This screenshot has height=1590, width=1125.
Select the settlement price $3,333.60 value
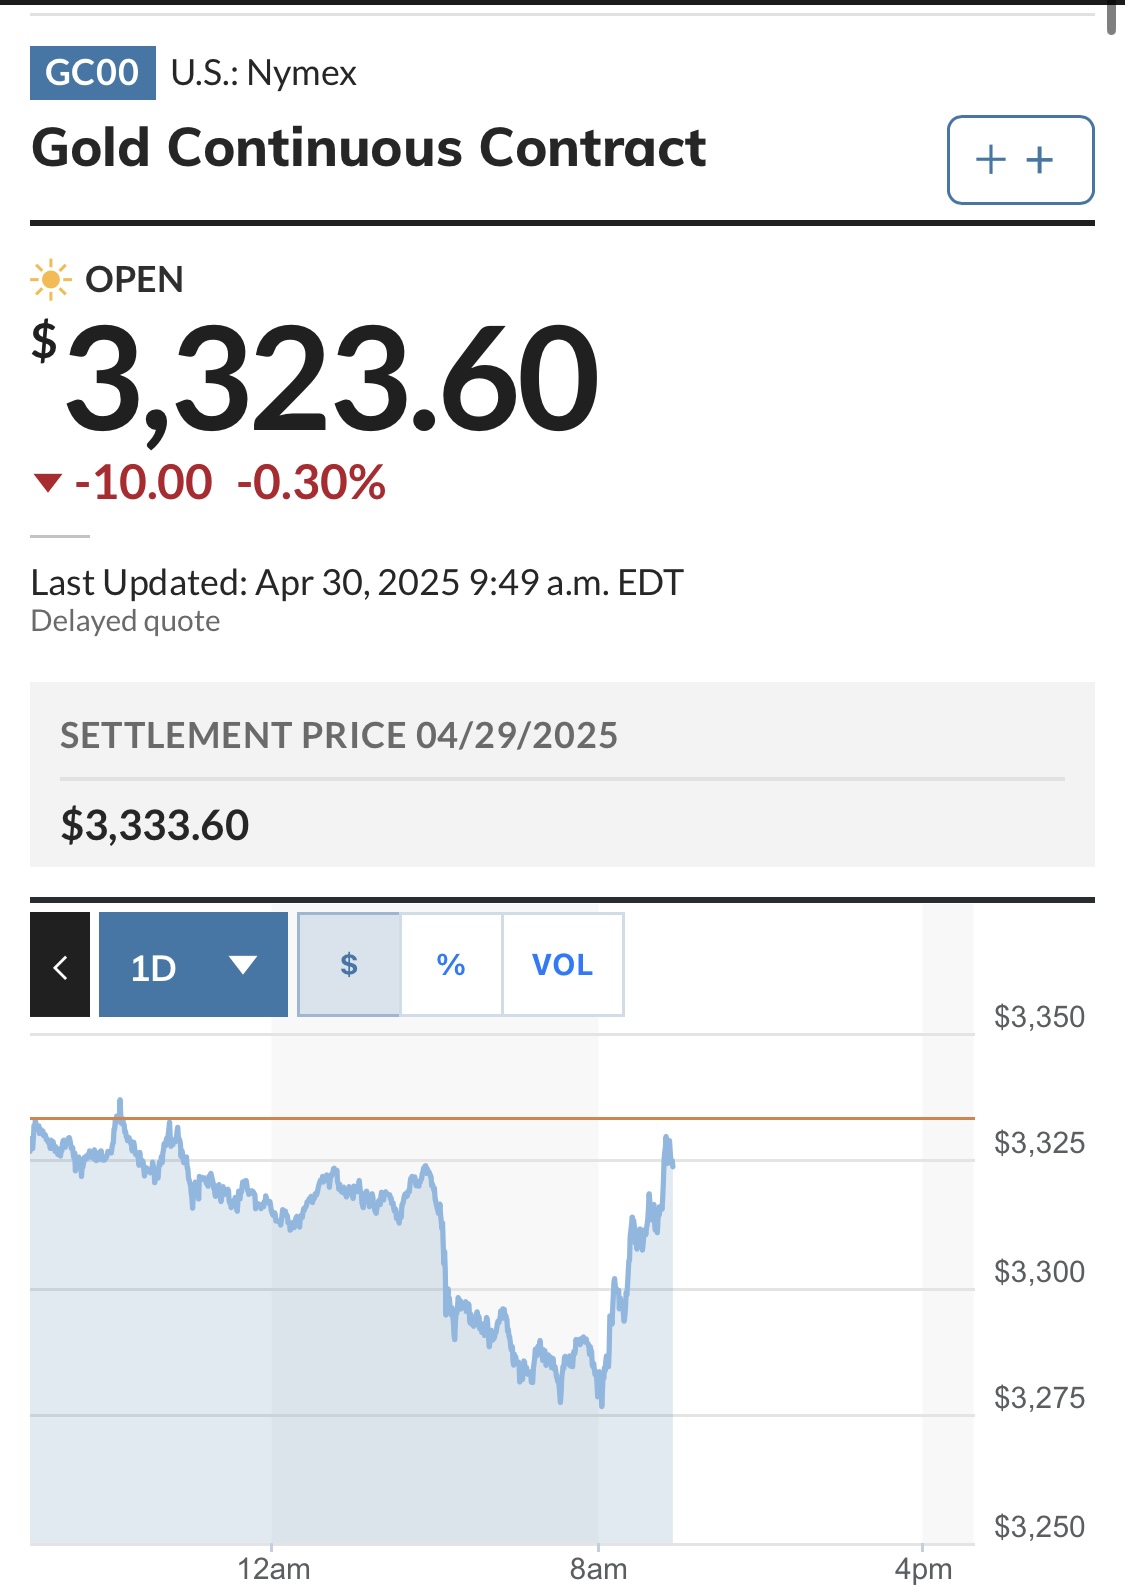[x=155, y=826]
